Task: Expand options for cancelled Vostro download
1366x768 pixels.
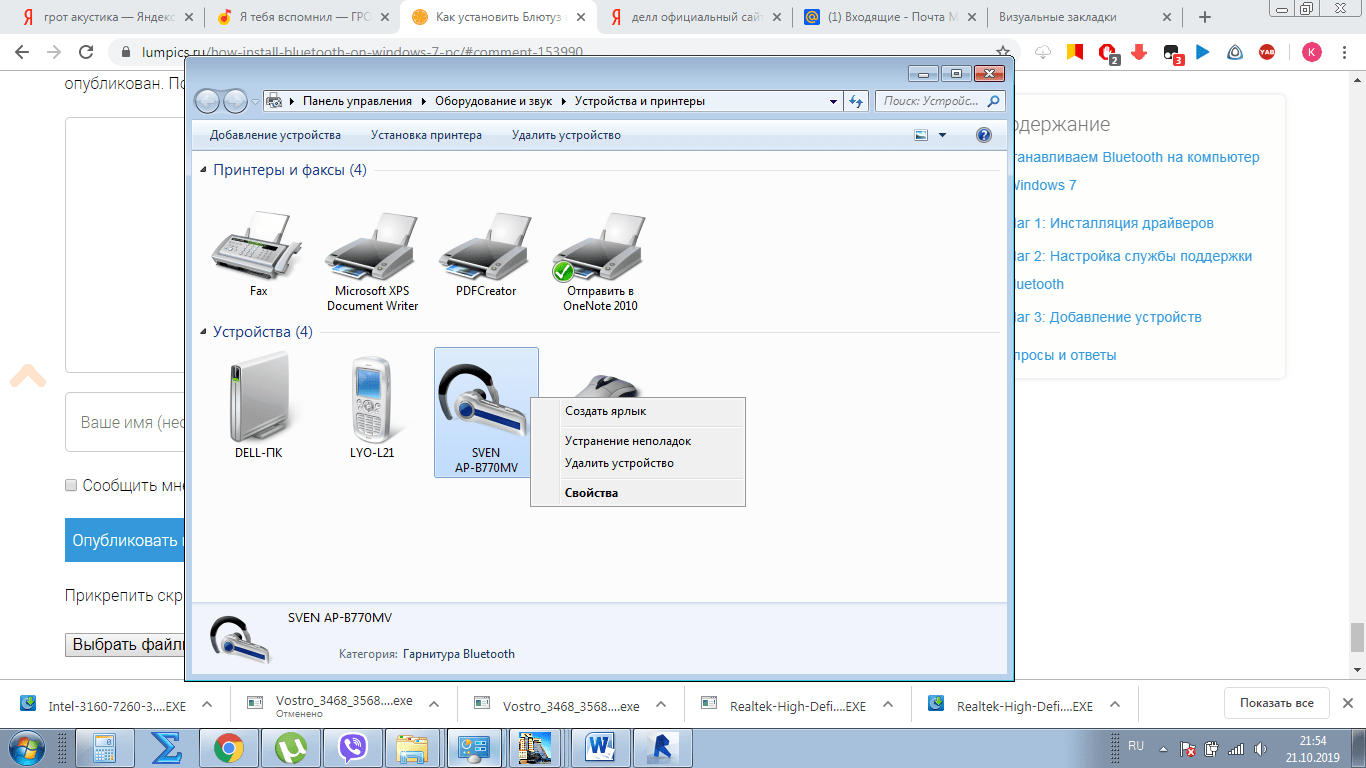Action: [x=434, y=705]
